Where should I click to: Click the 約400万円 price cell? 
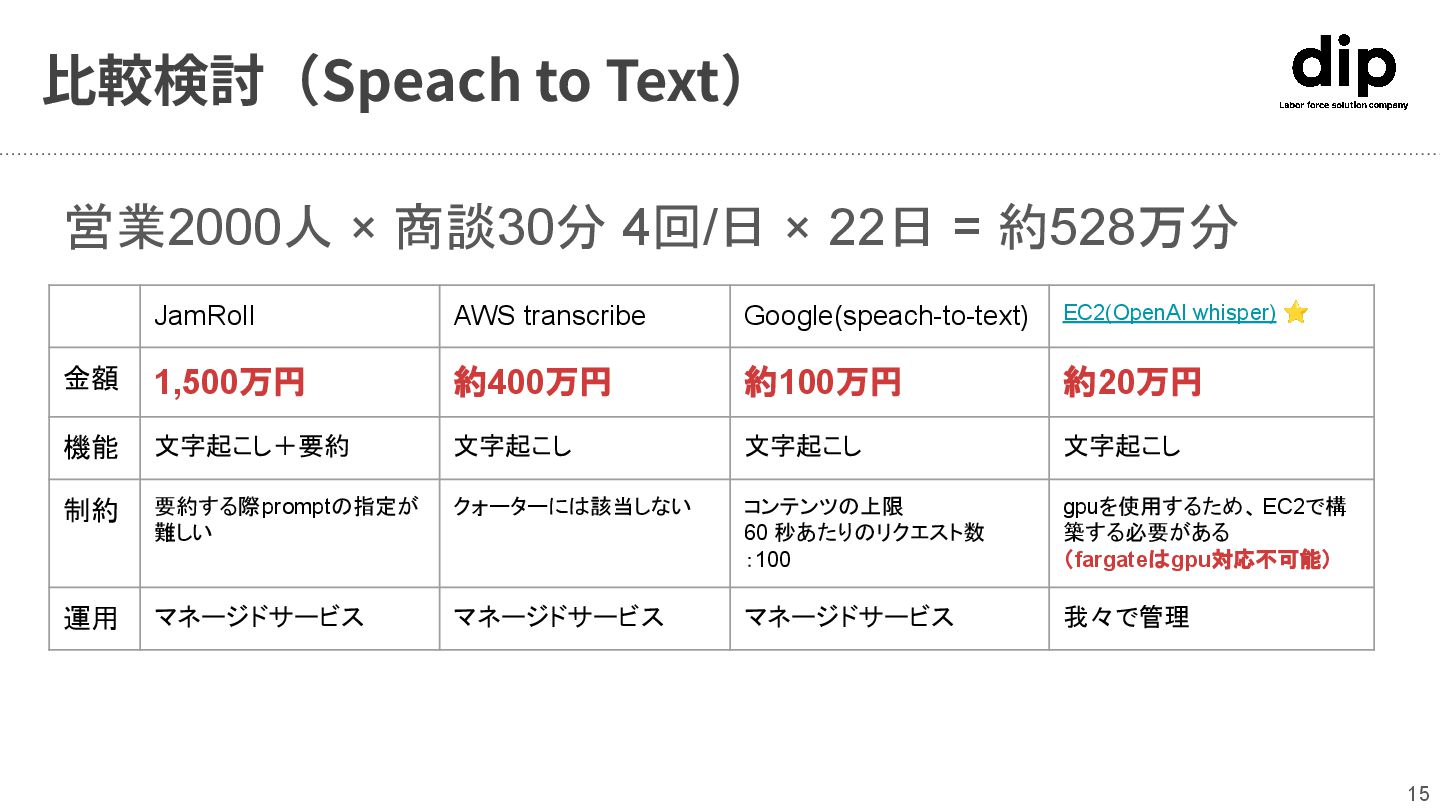tap(584, 383)
